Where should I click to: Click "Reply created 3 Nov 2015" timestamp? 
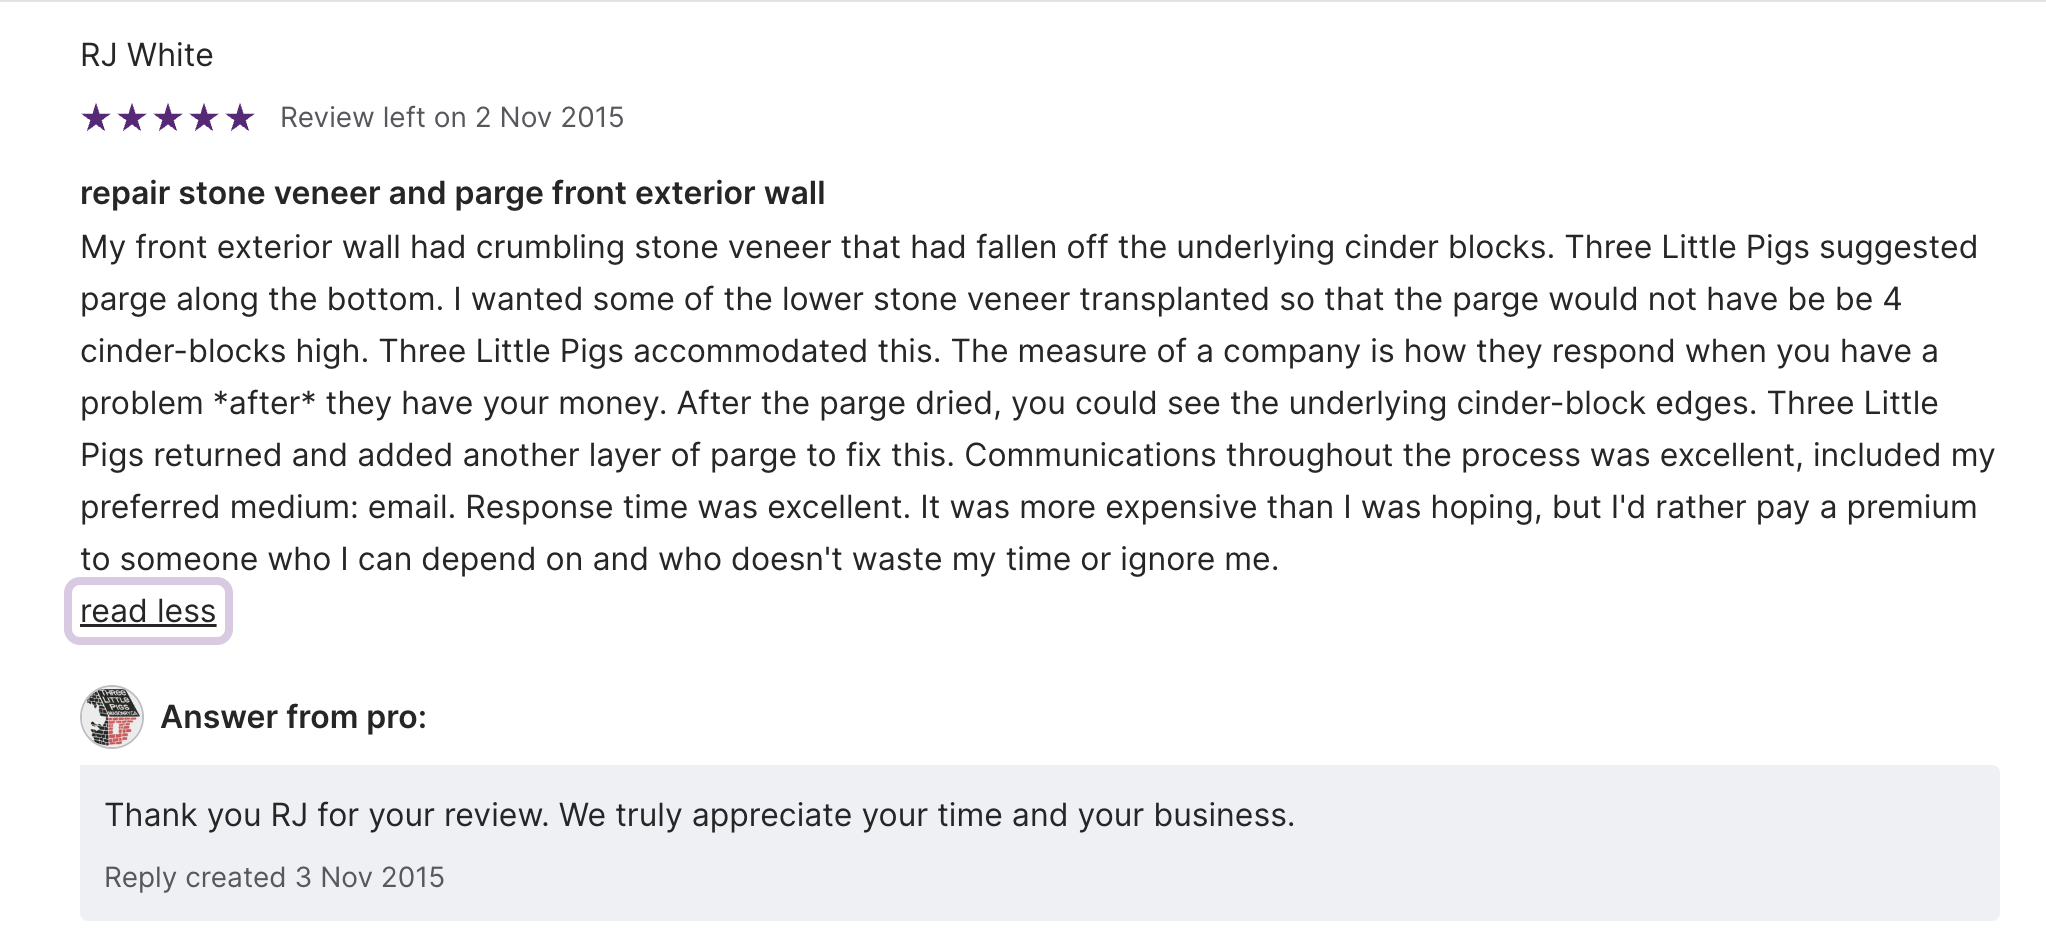point(274,877)
